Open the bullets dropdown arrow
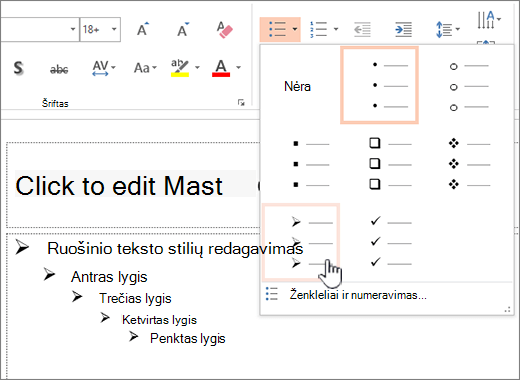 click(295, 29)
